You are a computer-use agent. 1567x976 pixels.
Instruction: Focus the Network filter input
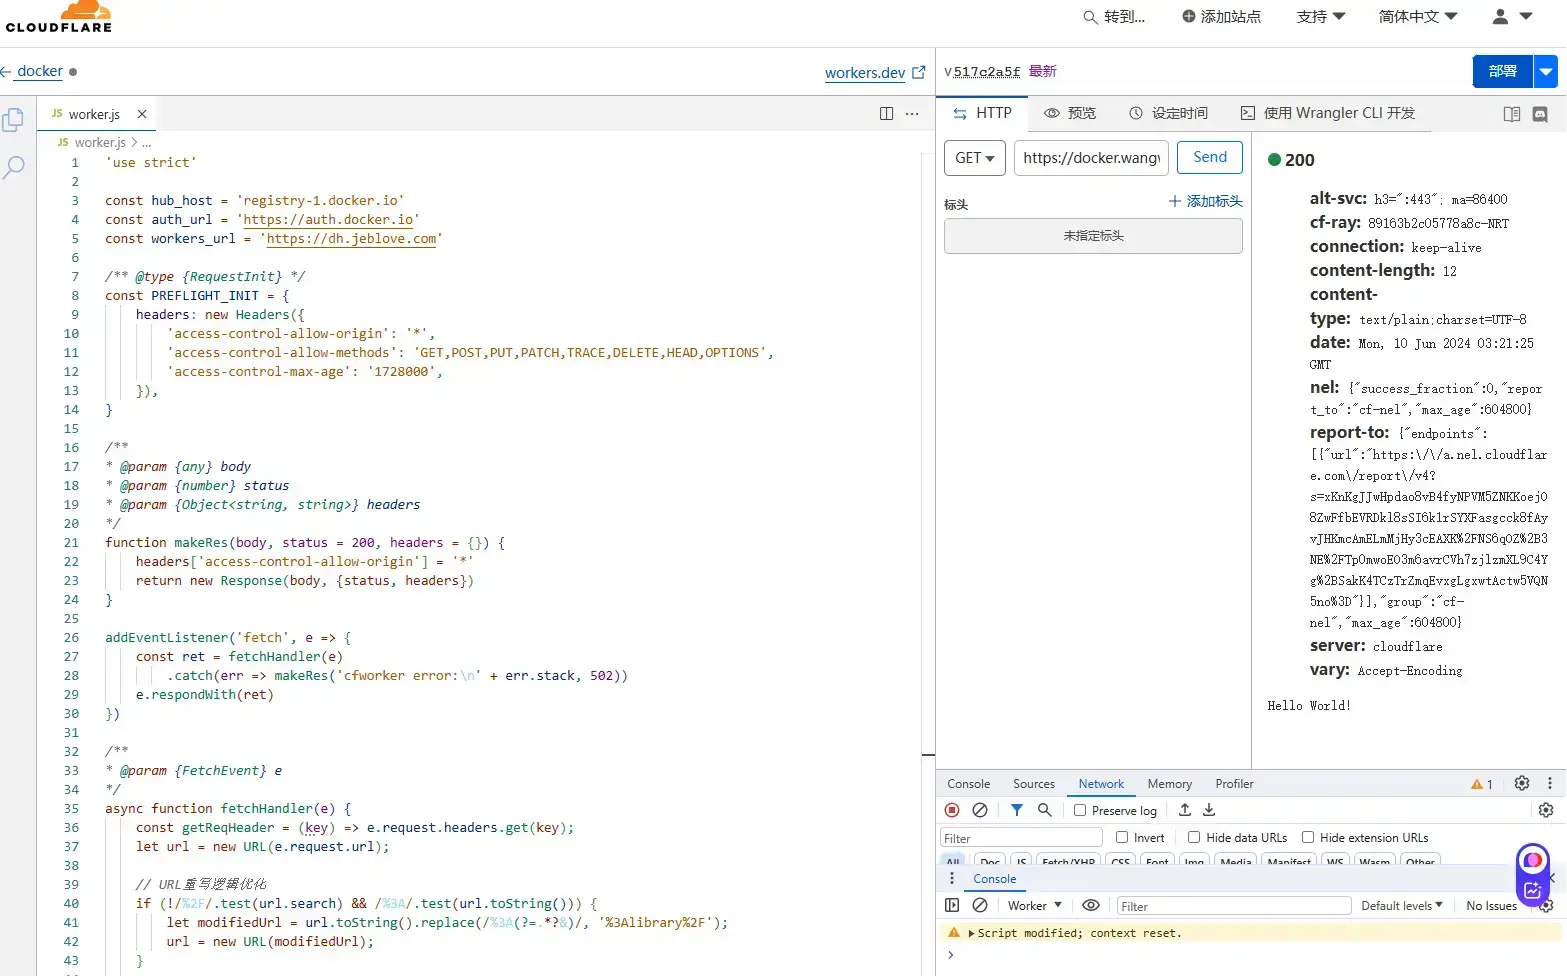click(1021, 838)
